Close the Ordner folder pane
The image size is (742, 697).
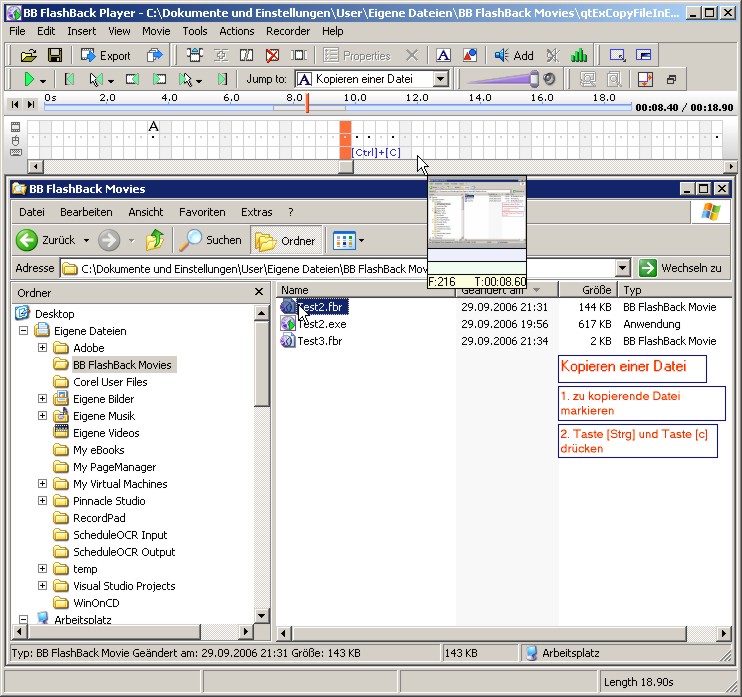[x=259, y=292]
